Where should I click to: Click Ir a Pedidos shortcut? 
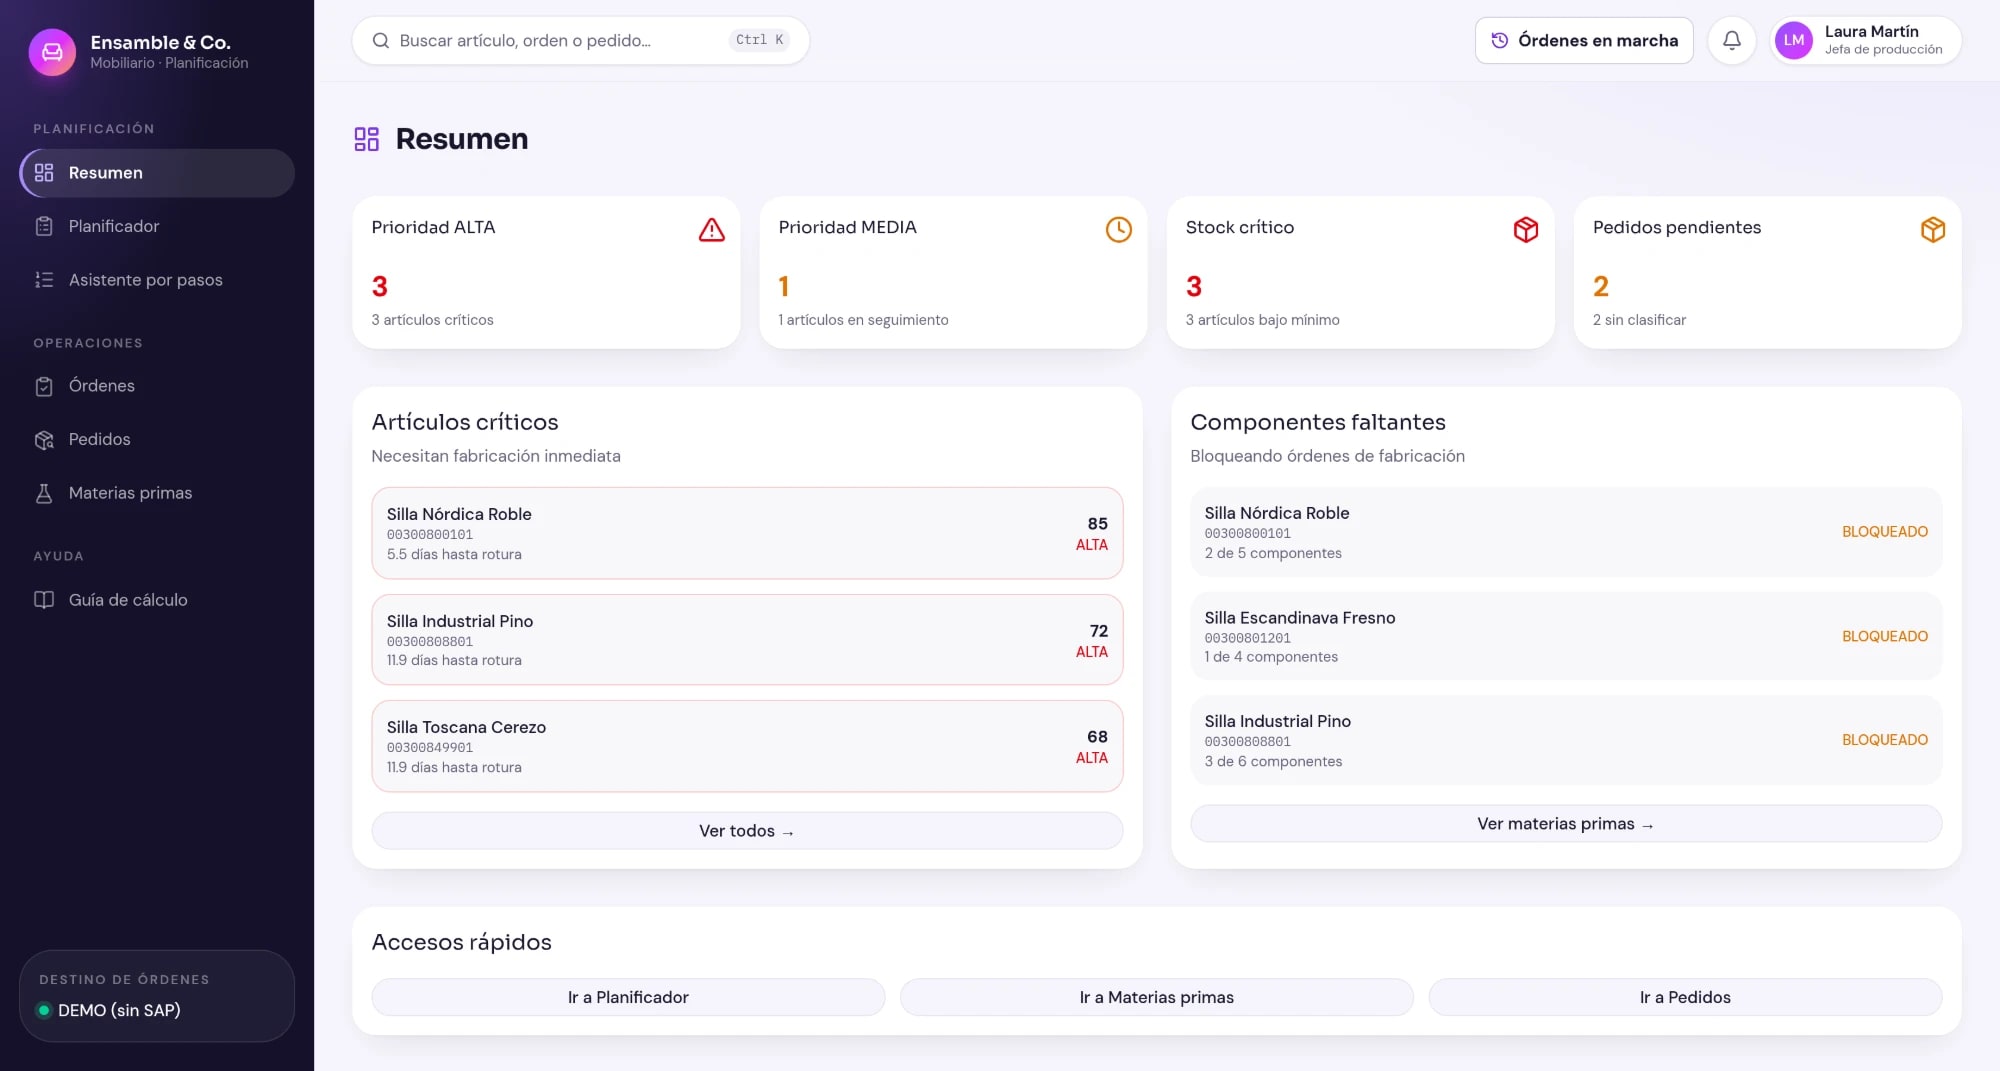[x=1685, y=997]
